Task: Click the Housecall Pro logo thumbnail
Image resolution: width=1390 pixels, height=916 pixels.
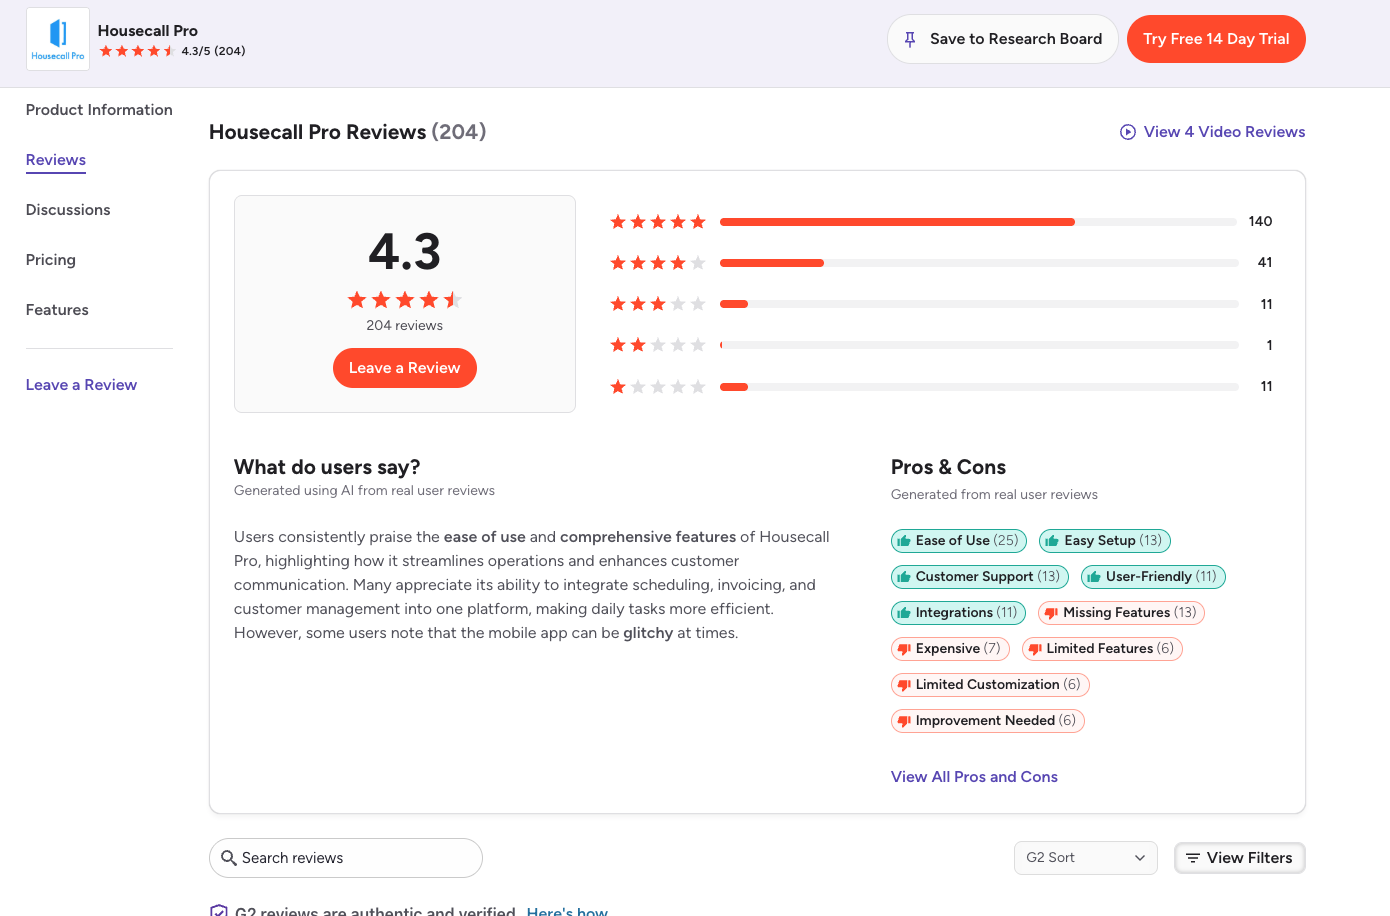Action: (x=58, y=39)
